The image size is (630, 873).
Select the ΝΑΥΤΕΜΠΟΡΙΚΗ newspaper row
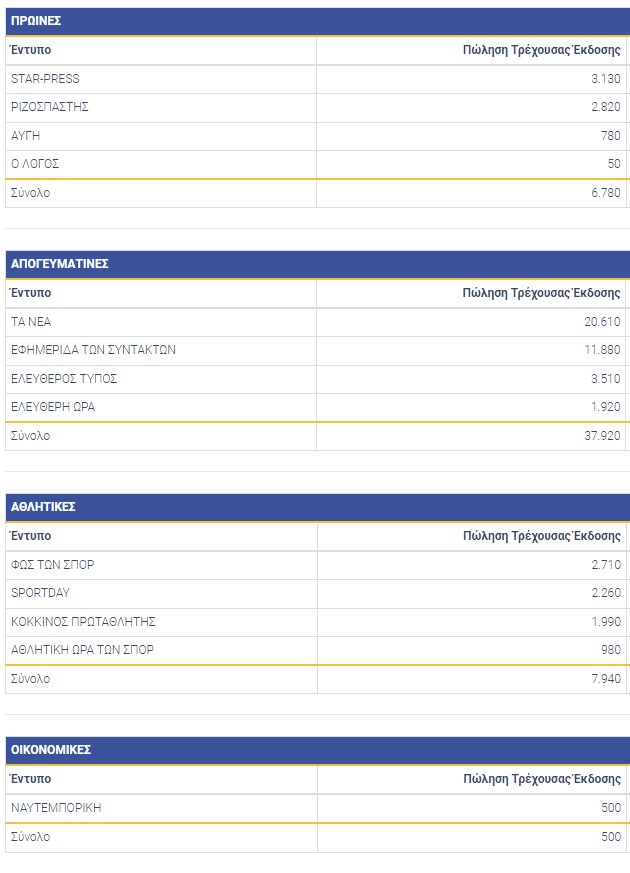tap(56, 808)
